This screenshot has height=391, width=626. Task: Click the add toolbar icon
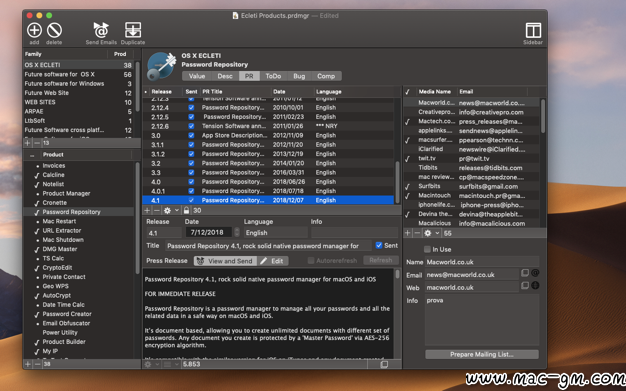(x=34, y=30)
